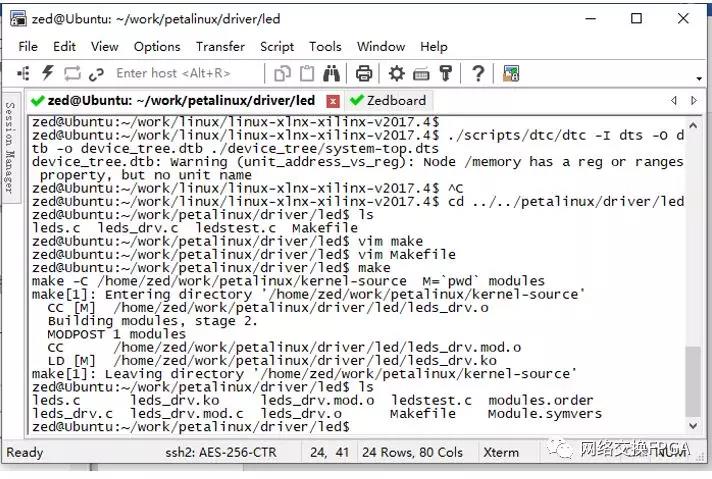Screen dimensions: 712x479
Task: Open the Session Manager toolbar icon
Action: click(23, 73)
